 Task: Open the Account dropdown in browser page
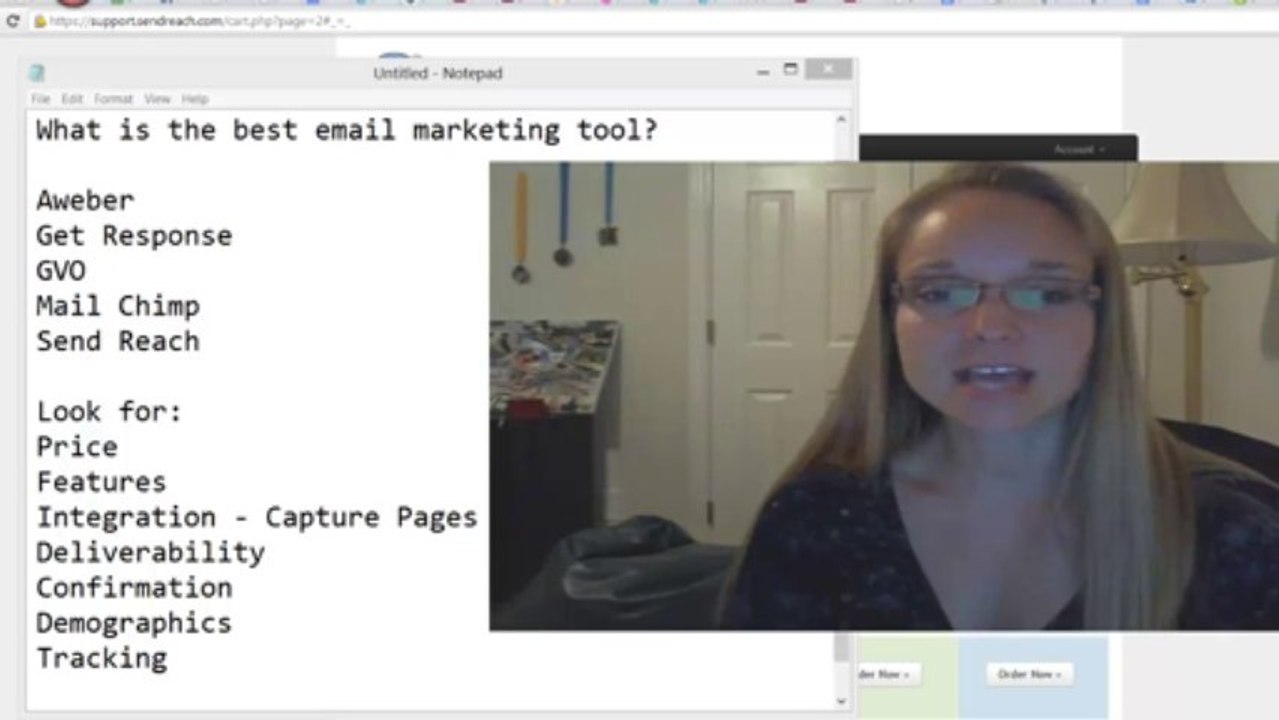(1079, 149)
